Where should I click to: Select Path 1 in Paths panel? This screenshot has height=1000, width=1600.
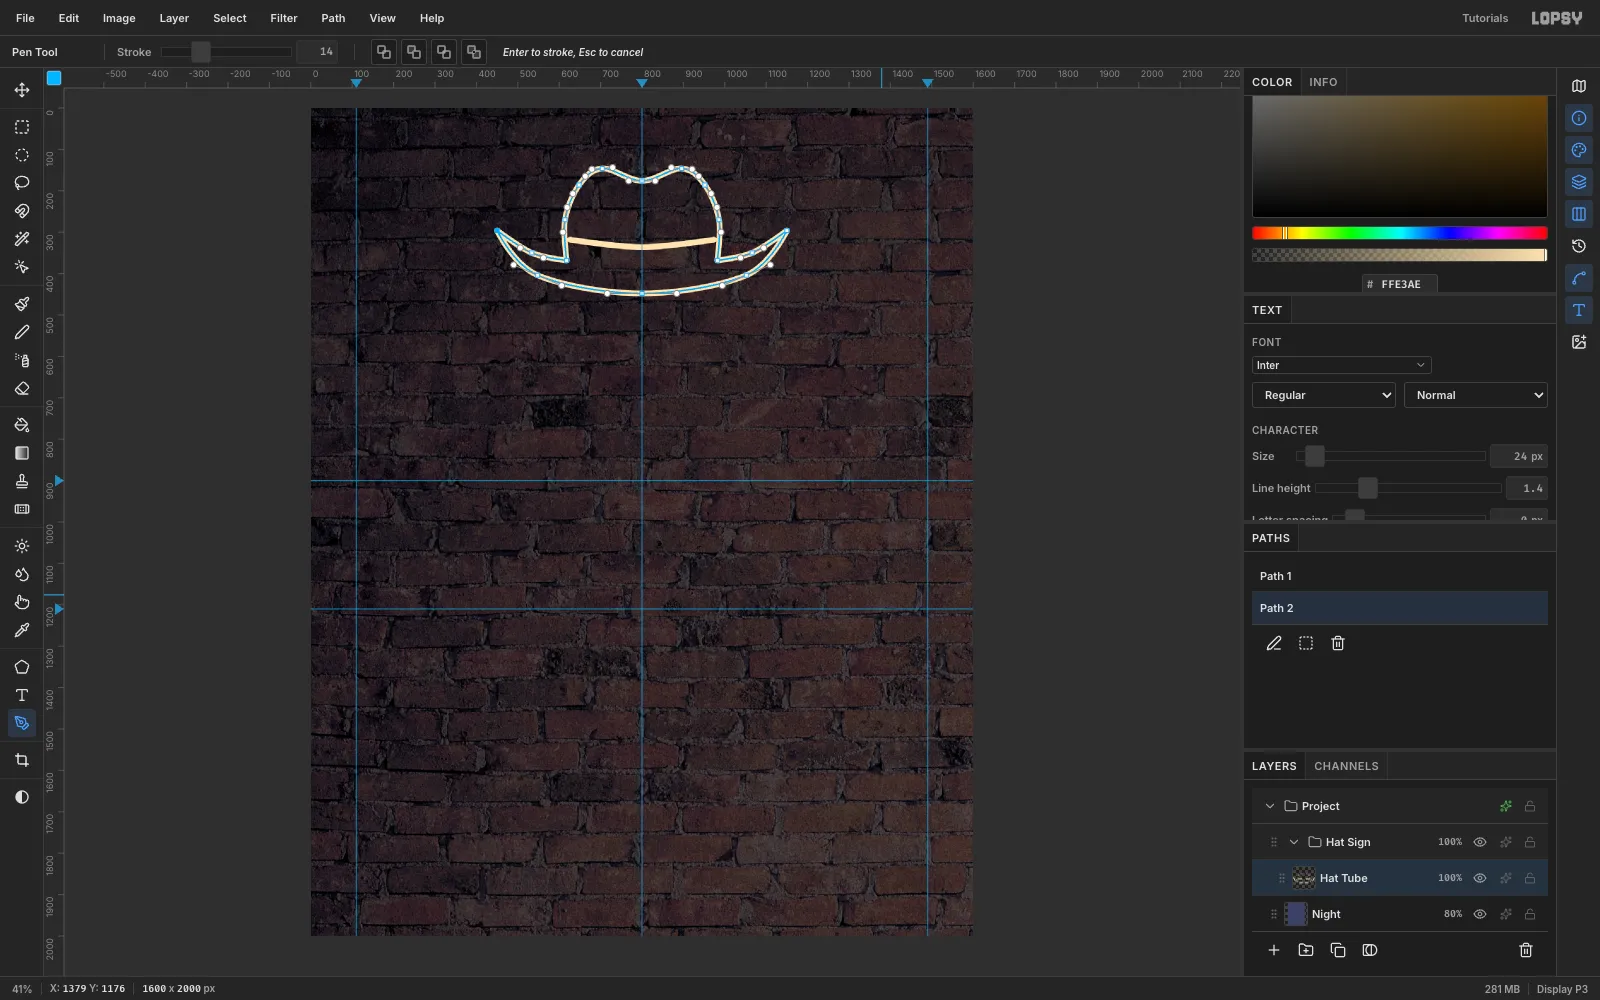[1400, 576]
